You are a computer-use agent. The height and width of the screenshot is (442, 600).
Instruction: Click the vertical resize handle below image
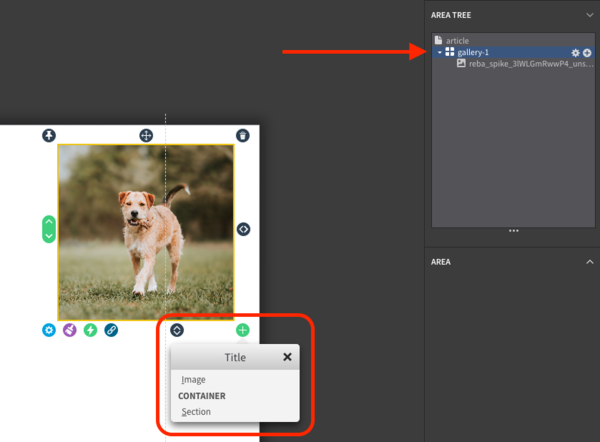point(177,330)
